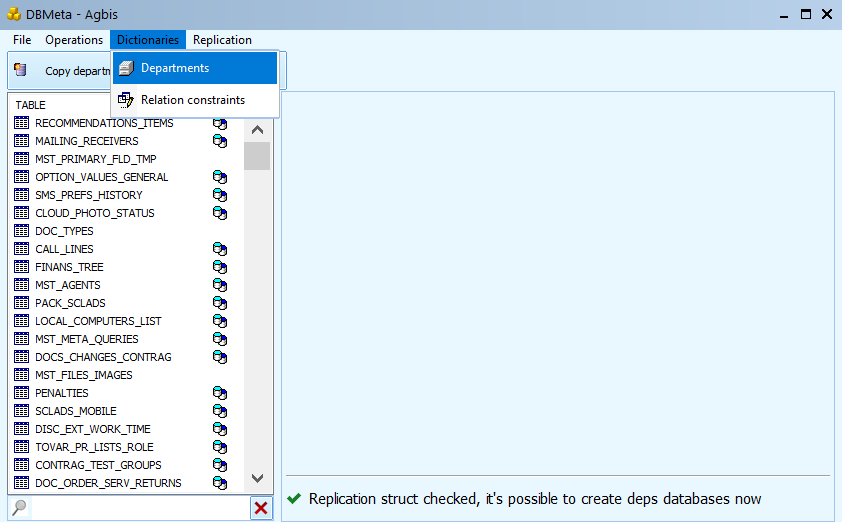Select the TOVAR_PR_LISTS_ROLE table row
Screen dimensions: 842x522
pyautogui.click(x=126, y=447)
